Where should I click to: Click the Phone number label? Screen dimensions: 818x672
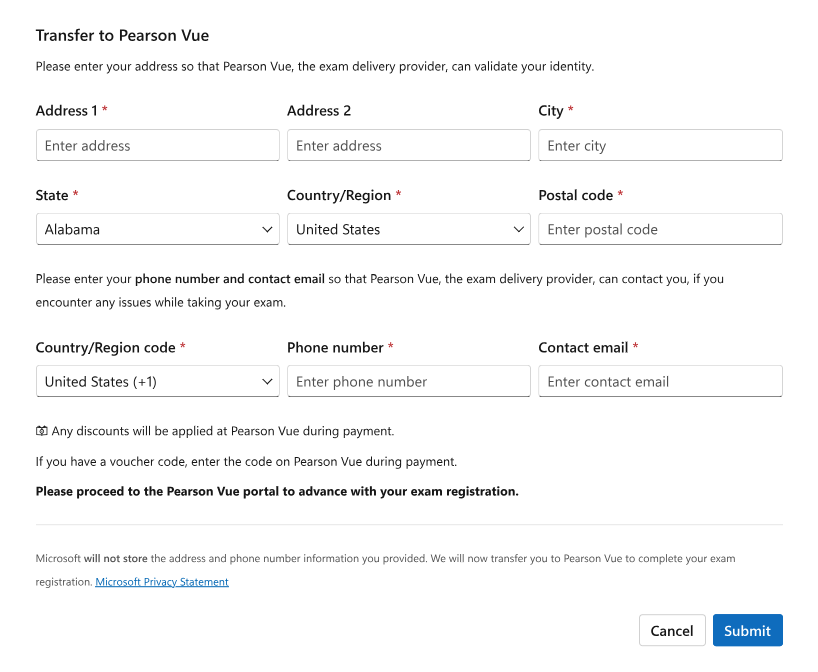(335, 347)
